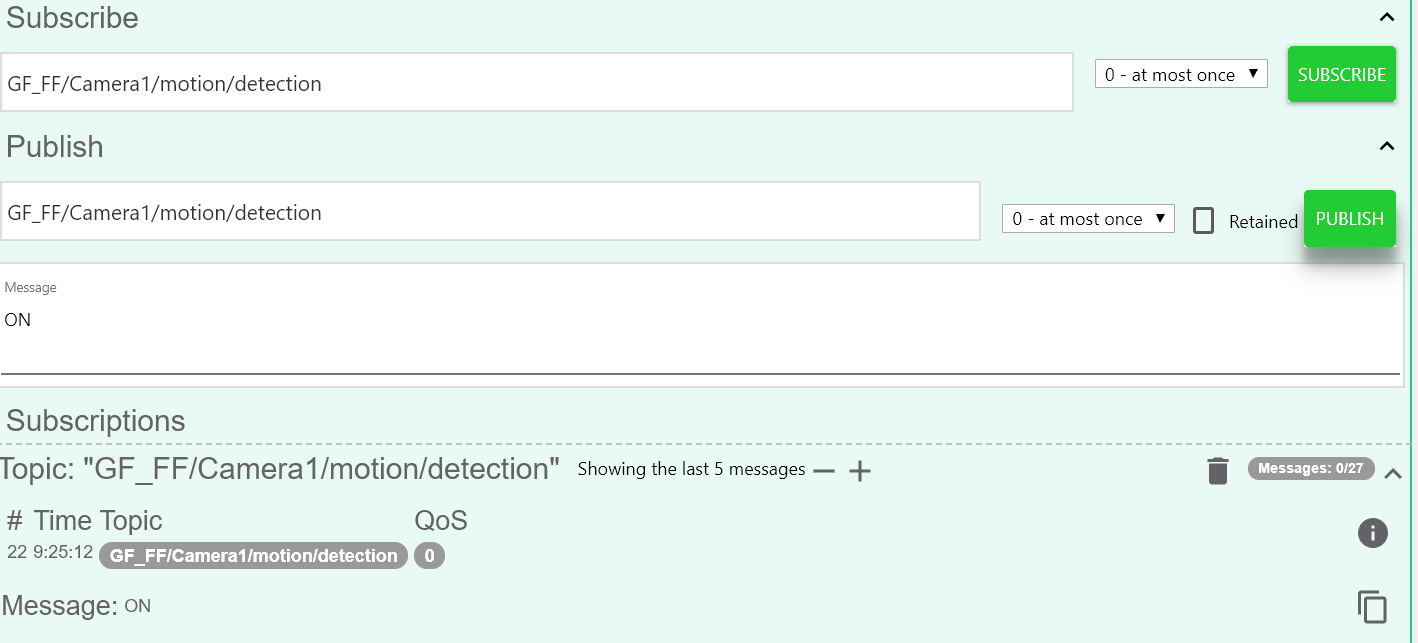
Task: Copy the message using the copy icon
Action: coord(1372,606)
